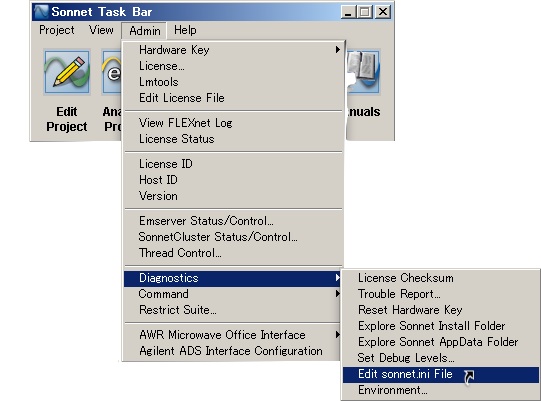The height and width of the screenshot is (401, 541).
Task: Open the AWR Microwave Office Interface submenu
Action: [233, 335]
